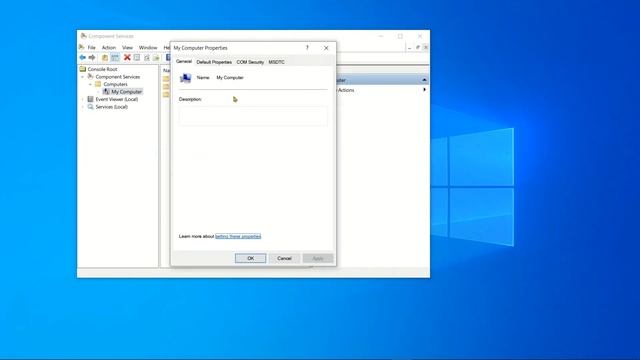Screen dimensions: 640x360
Task: Switch to the COM Security tab
Action: coord(250,62)
